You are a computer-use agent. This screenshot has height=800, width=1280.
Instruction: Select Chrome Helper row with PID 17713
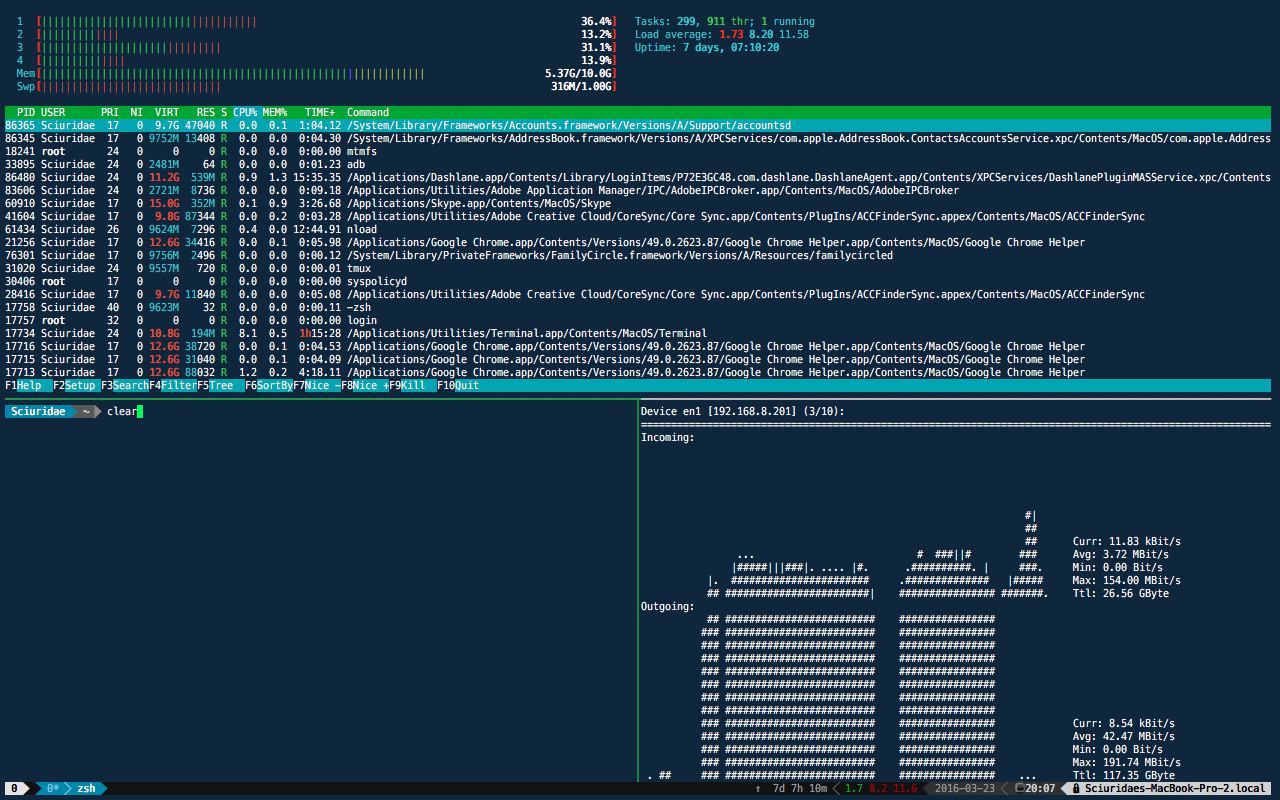(638, 372)
